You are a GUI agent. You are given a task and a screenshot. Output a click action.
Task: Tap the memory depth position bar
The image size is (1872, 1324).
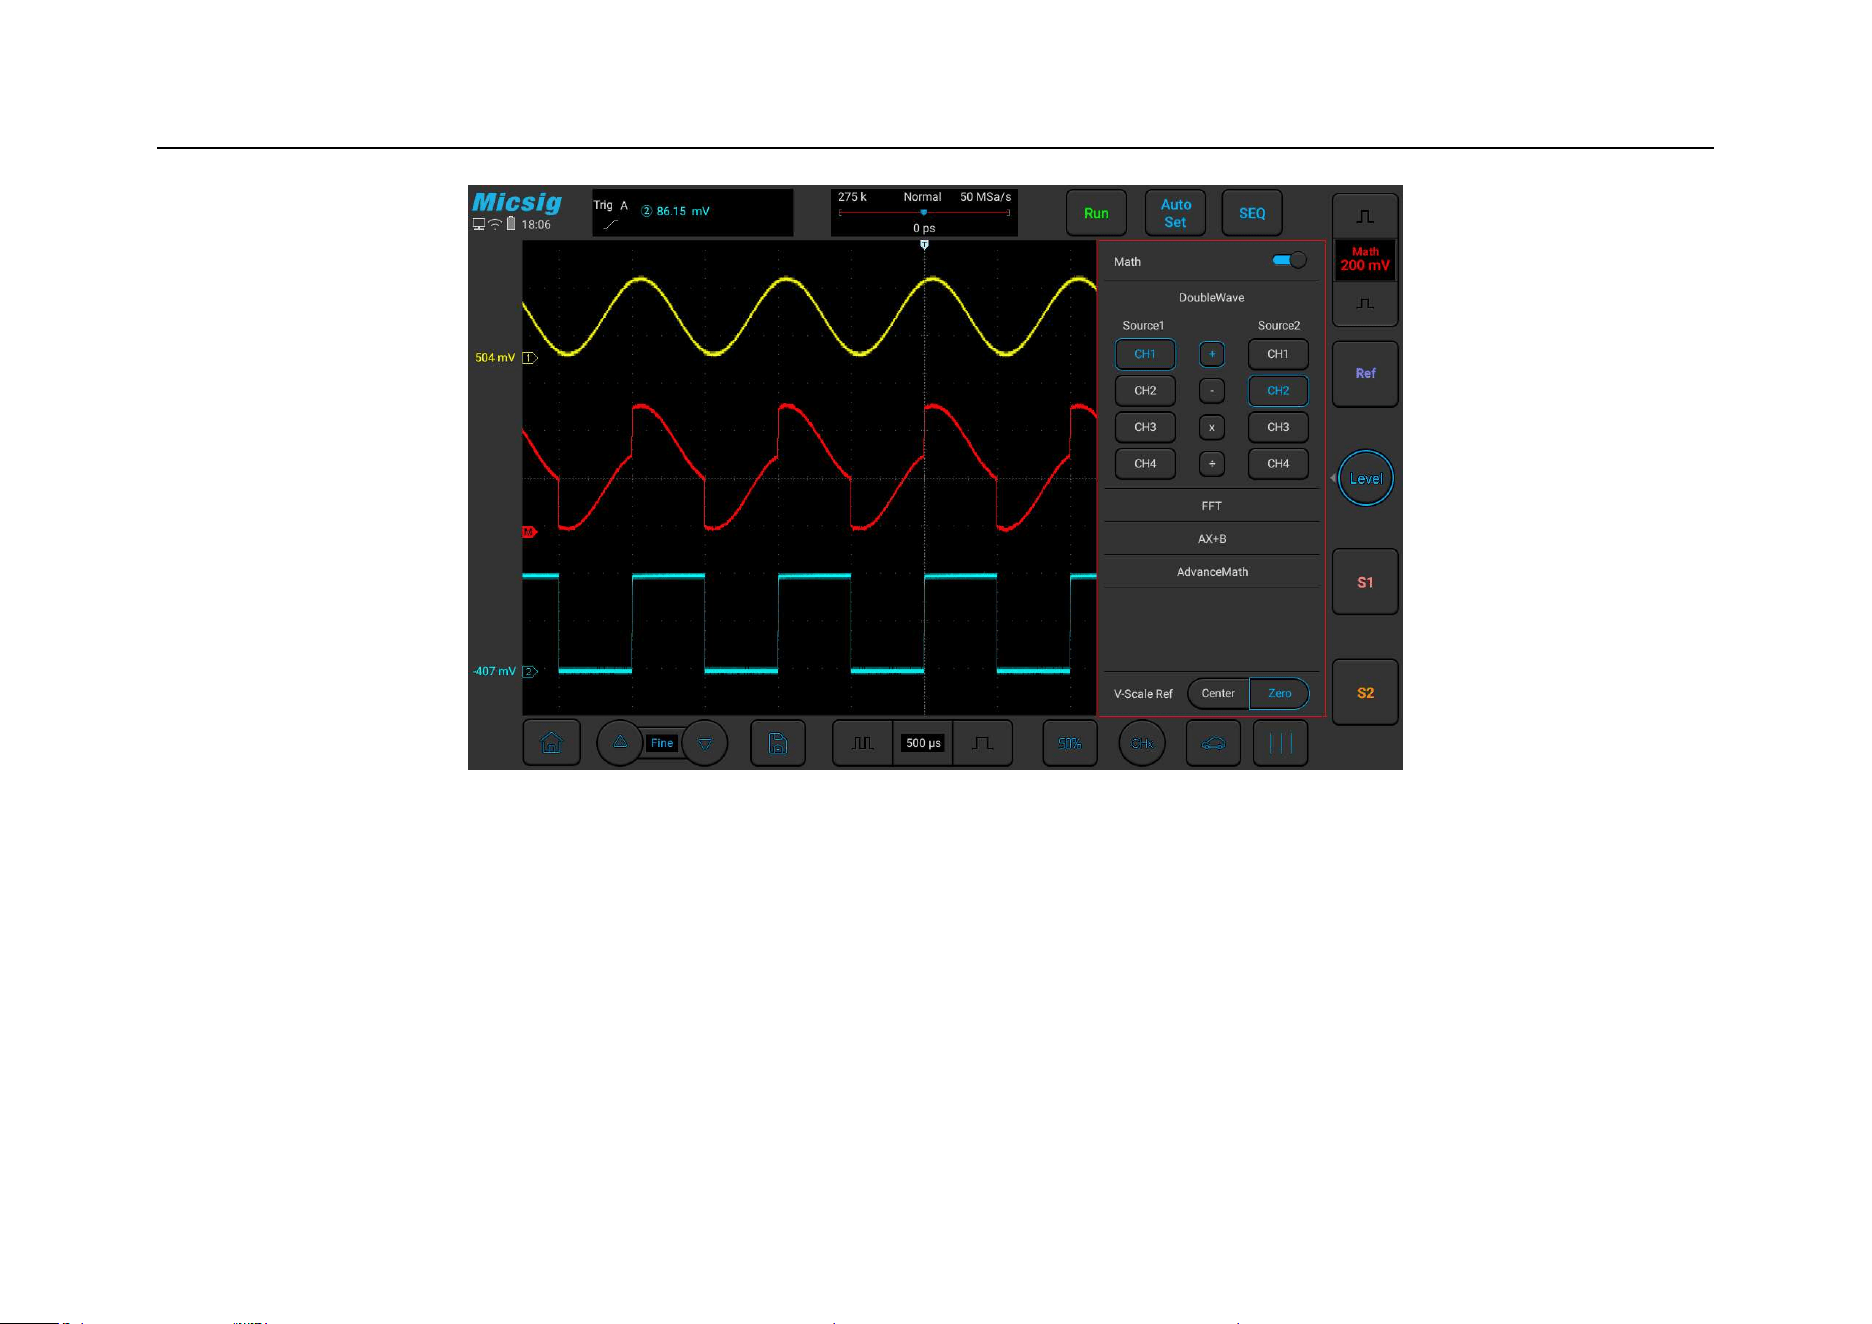924,212
